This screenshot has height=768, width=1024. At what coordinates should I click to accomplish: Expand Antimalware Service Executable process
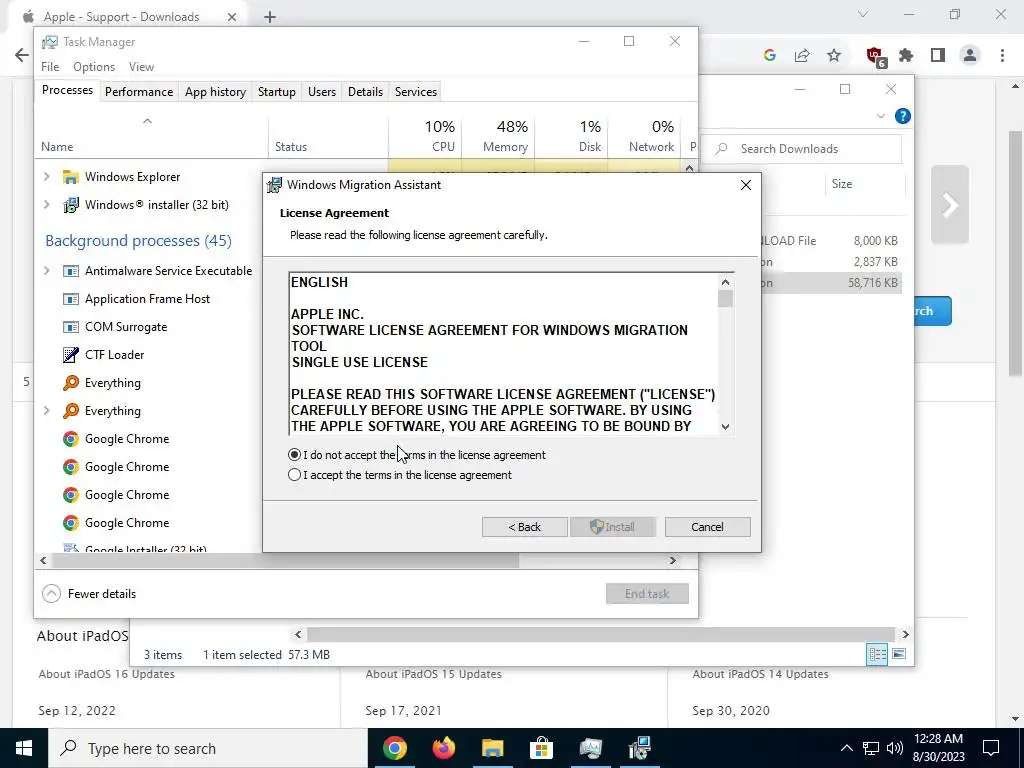tap(46, 270)
